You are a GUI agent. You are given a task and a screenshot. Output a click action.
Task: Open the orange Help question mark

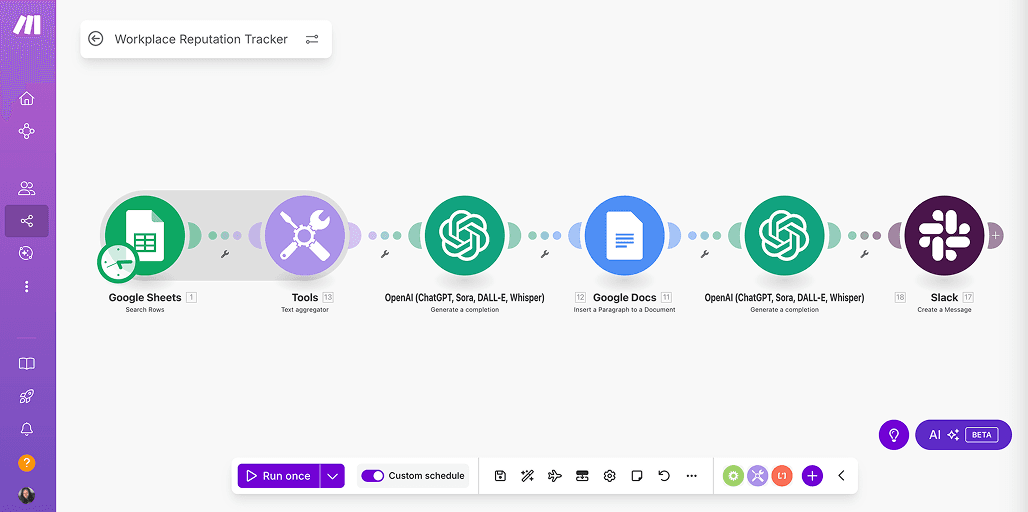(x=26, y=463)
